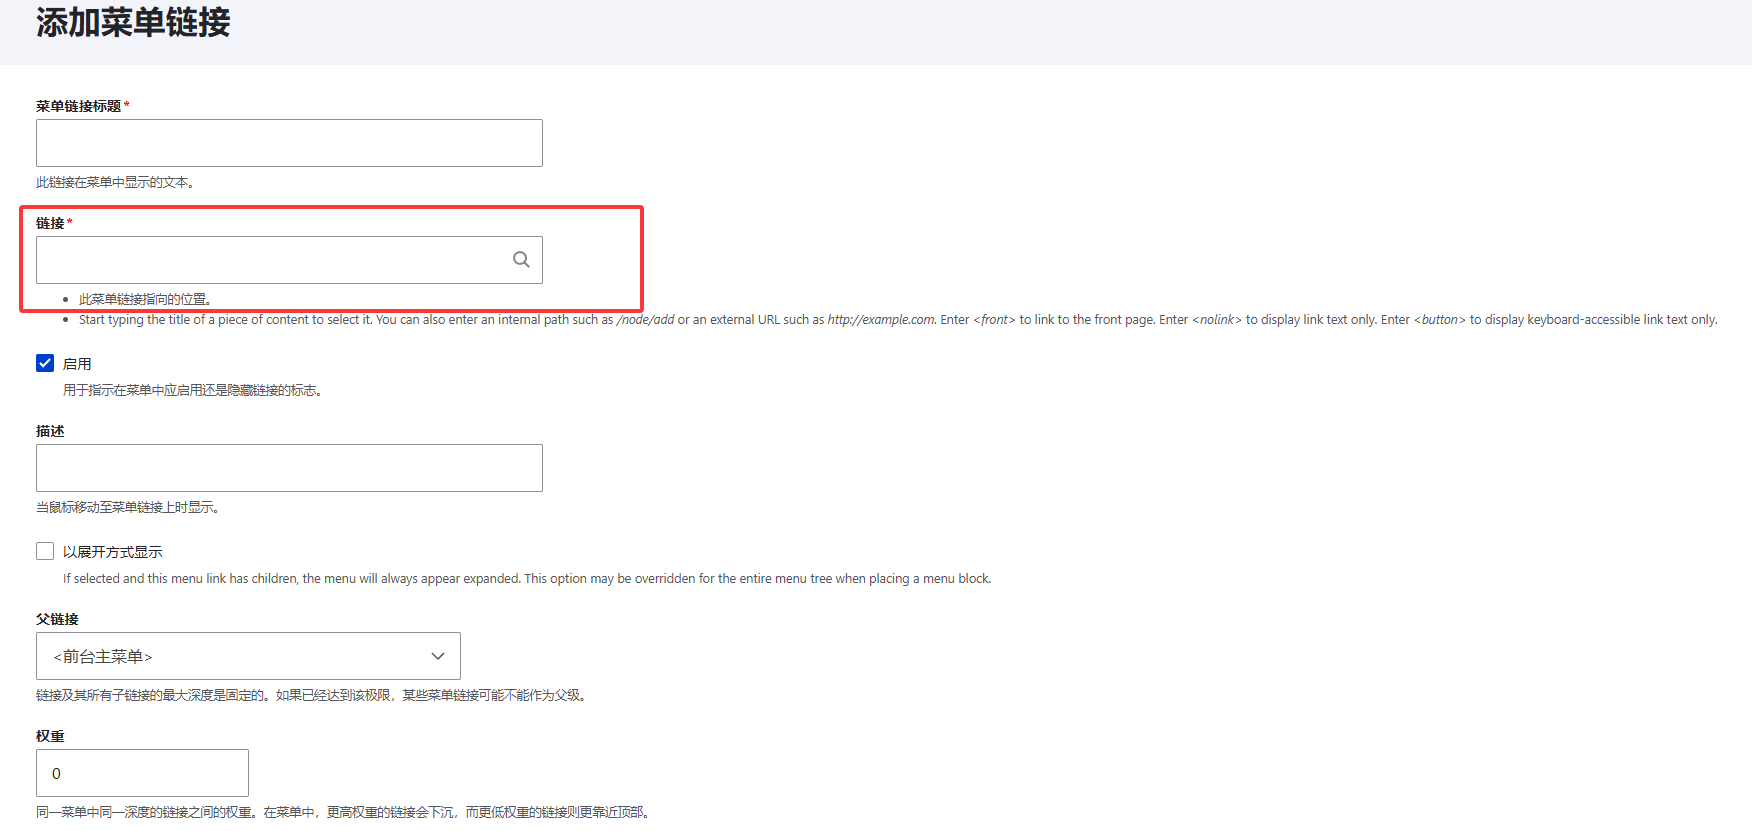
Task: Click the 父链接 field label
Action: 57,619
